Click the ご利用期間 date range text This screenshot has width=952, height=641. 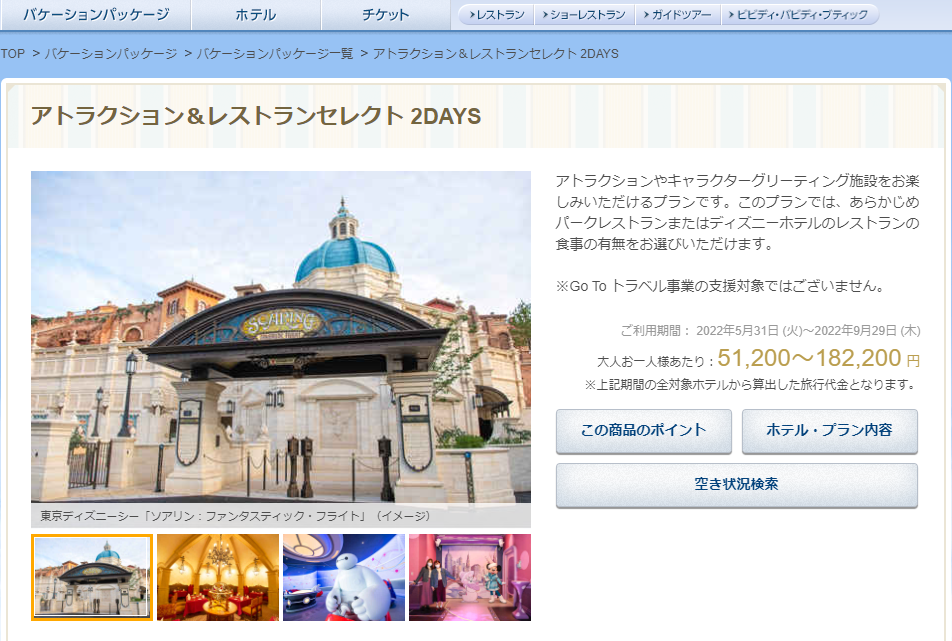coord(770,331)
